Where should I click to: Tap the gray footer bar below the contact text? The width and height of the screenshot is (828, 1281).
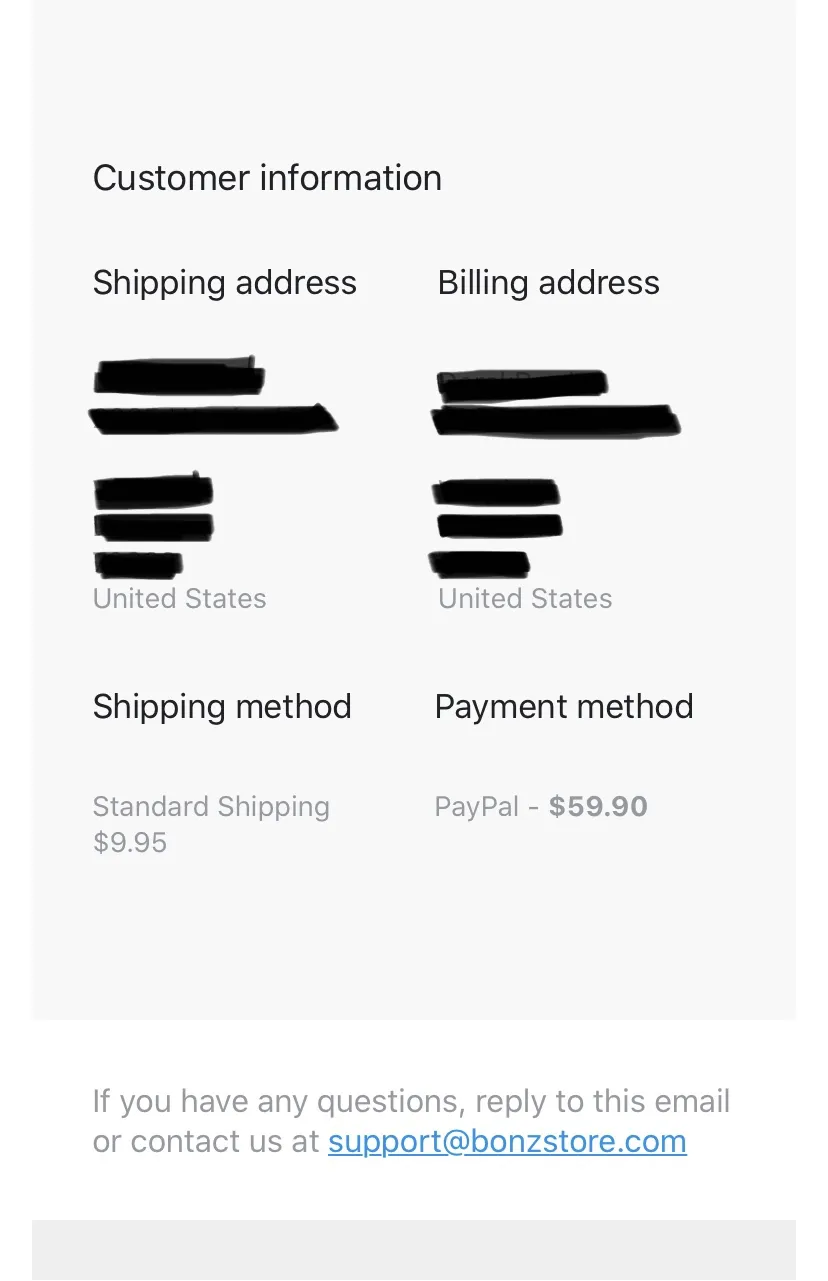point(414,1250)
